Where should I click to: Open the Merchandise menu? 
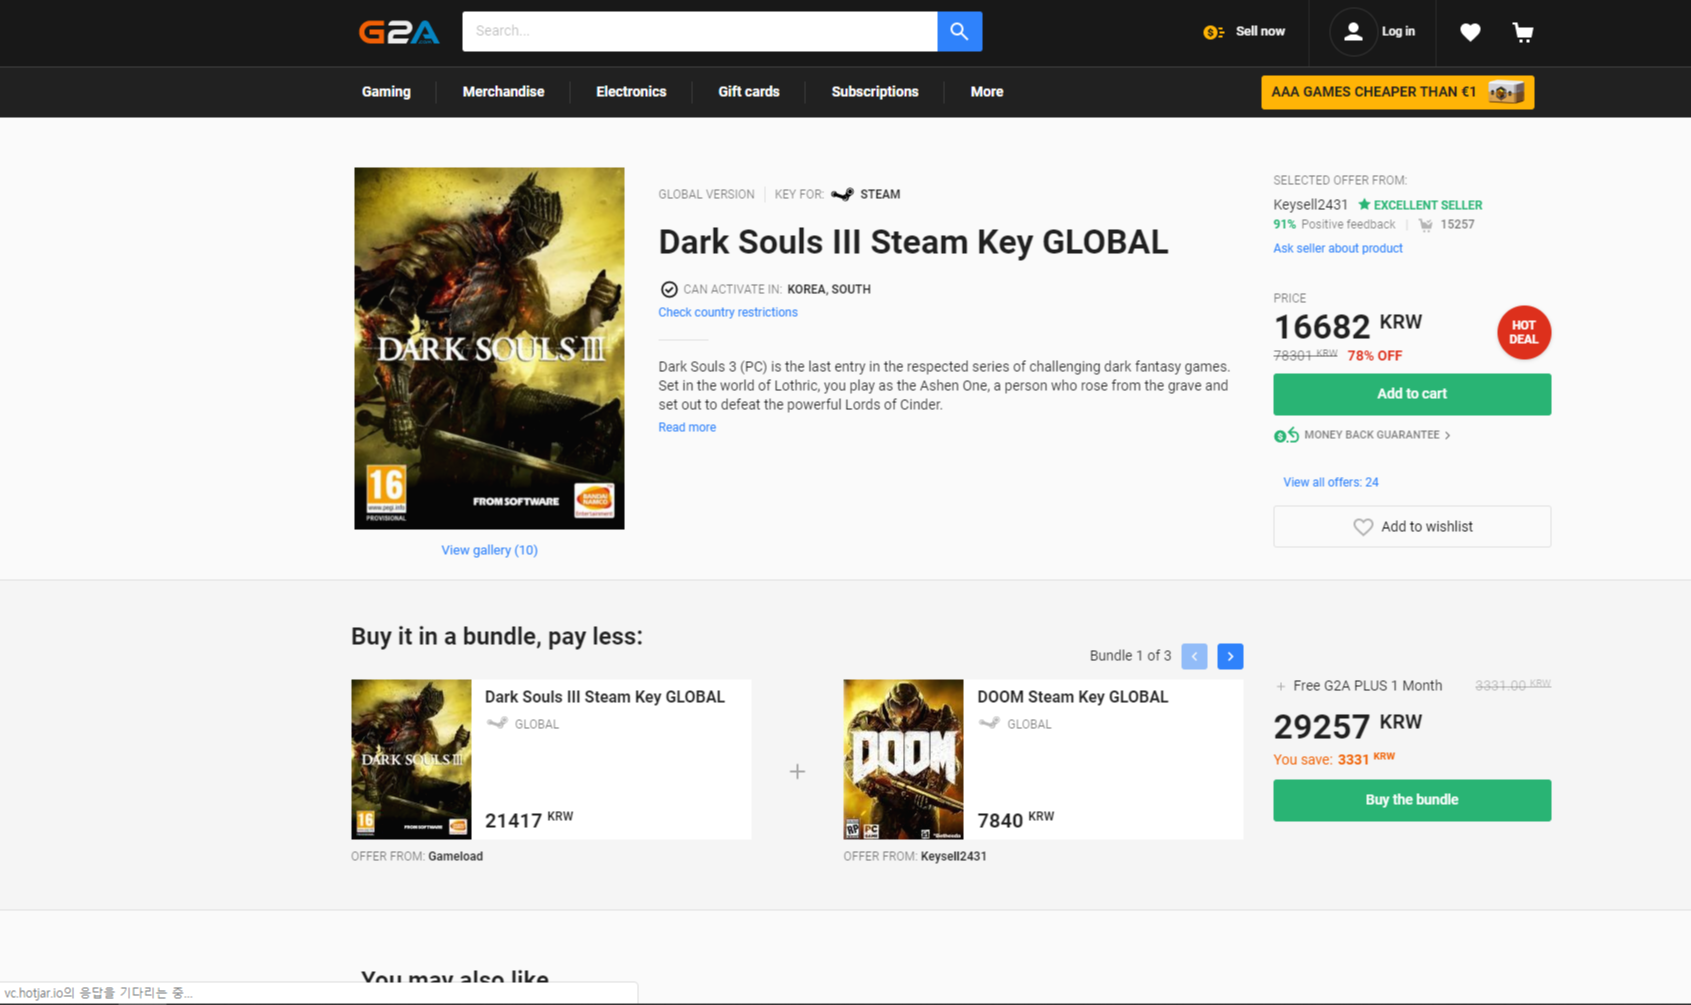tap(503, 92)
